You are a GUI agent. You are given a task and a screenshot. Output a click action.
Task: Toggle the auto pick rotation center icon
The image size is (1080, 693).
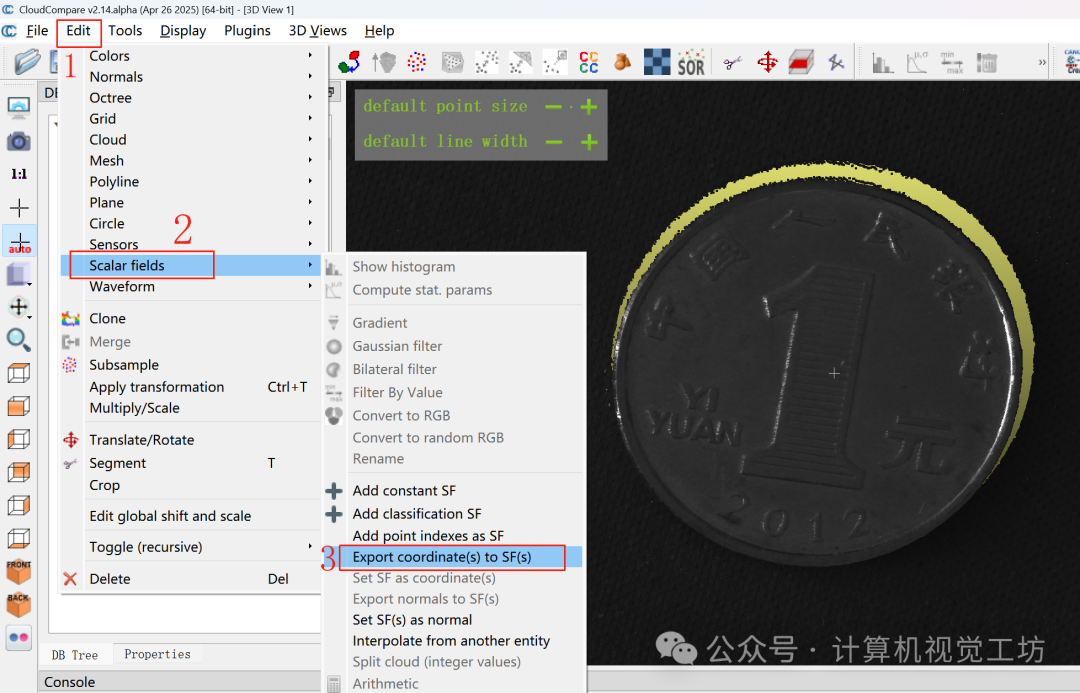coord(19,241)
